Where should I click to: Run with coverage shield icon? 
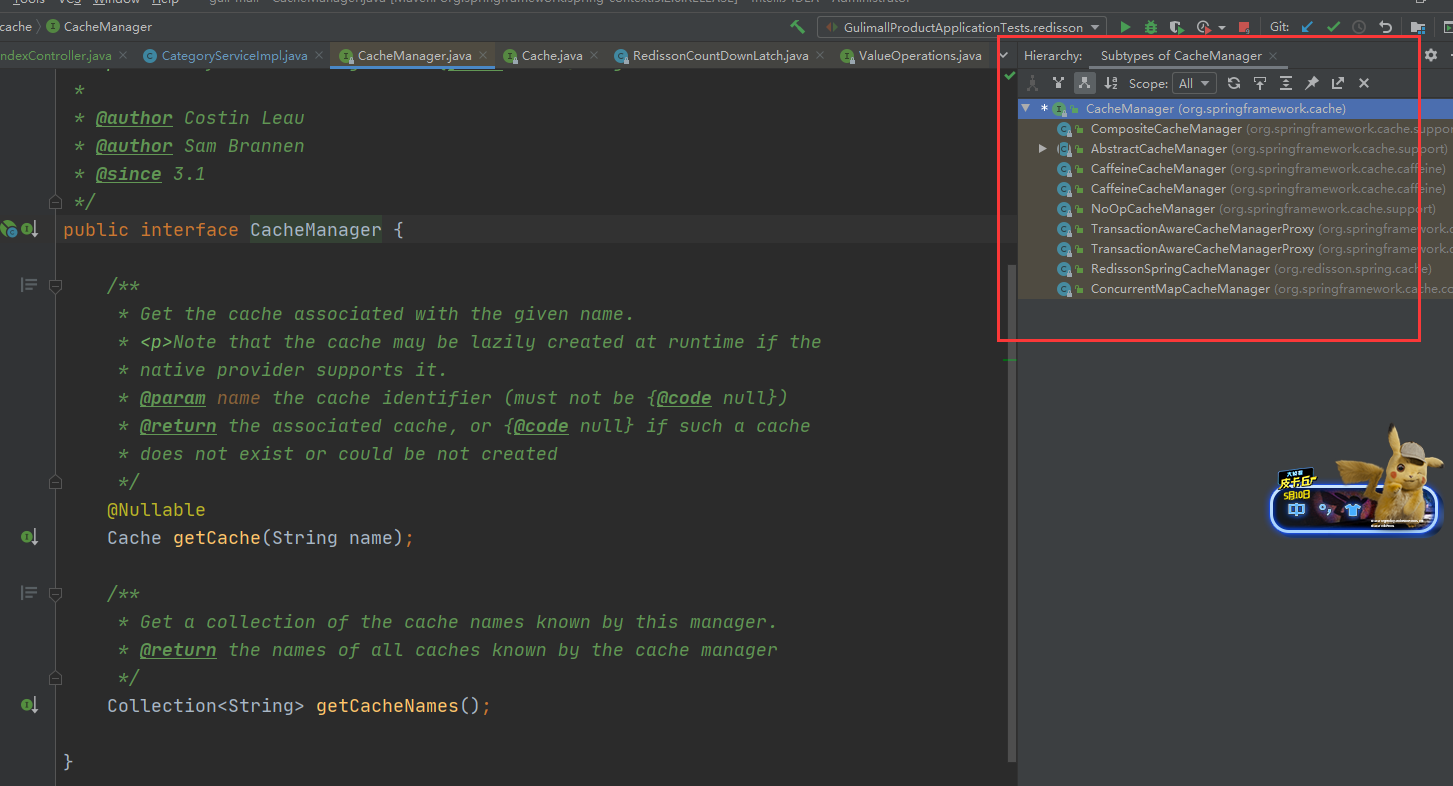[1177, 27]
